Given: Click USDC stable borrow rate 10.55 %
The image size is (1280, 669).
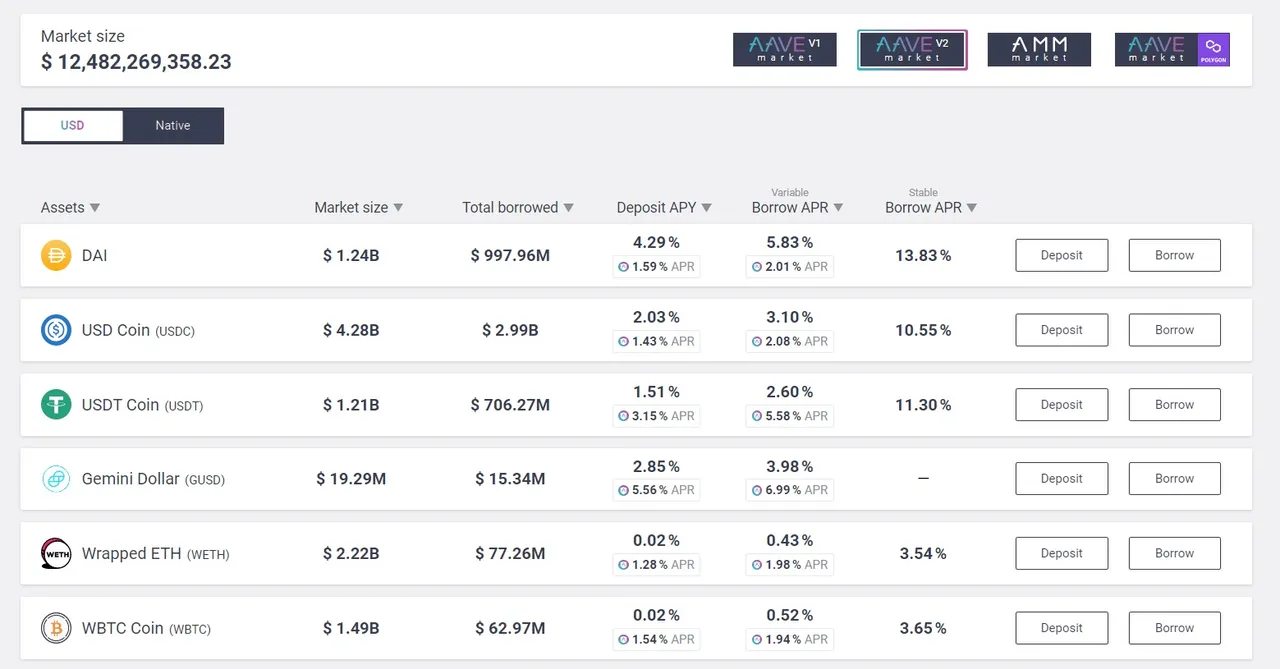Looking at the screenshot, I should [x=923, y=330].
